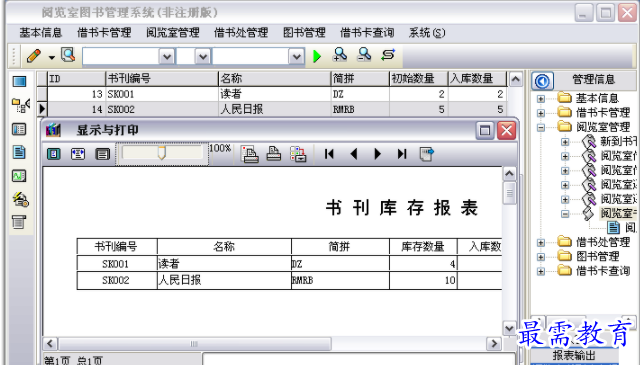640x365 pixels.
Task: Expand the 借书卡查询 tree folder
Action: 541,271
